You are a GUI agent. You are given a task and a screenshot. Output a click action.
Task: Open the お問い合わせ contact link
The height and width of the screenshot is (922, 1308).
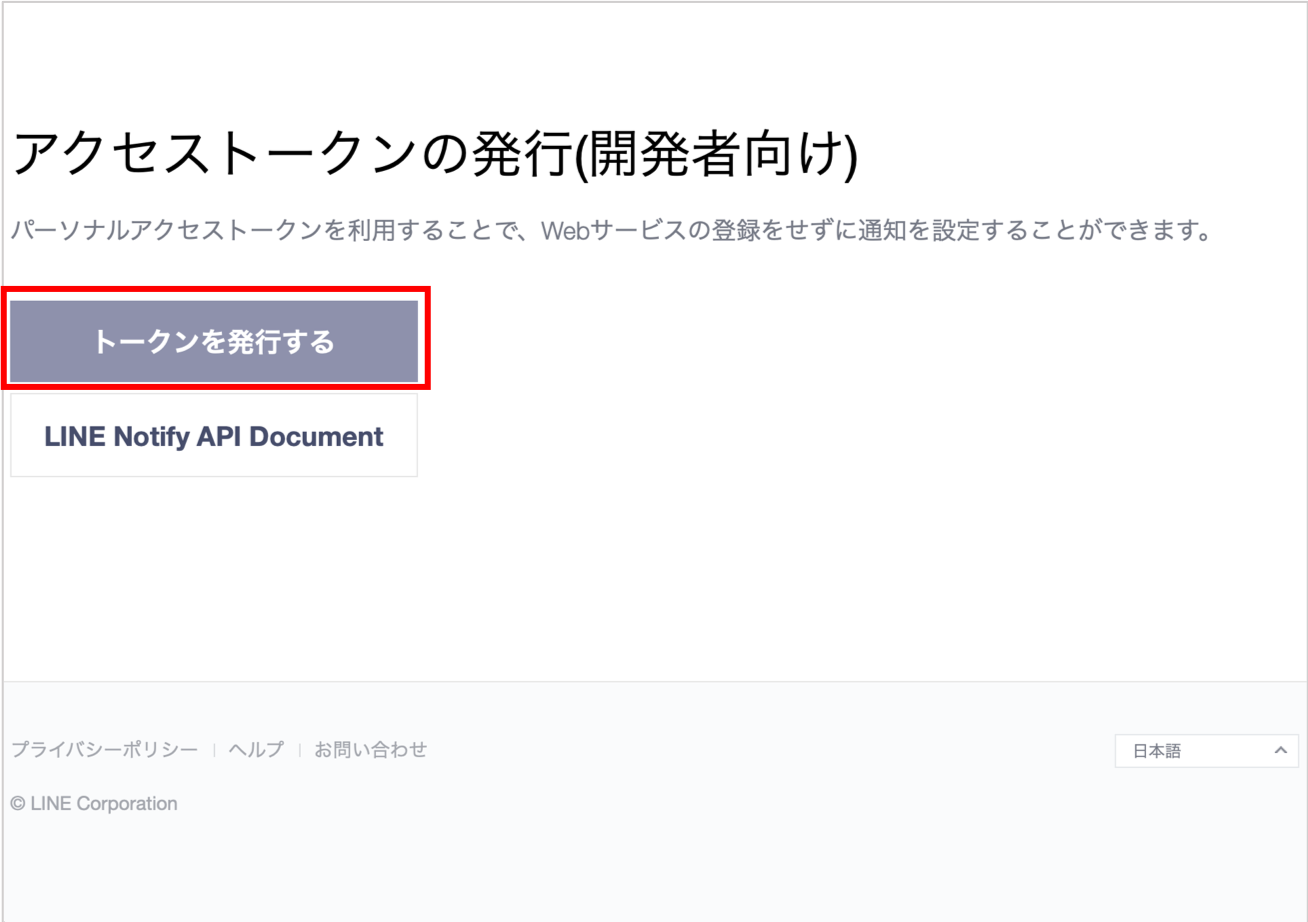point(370,749)
